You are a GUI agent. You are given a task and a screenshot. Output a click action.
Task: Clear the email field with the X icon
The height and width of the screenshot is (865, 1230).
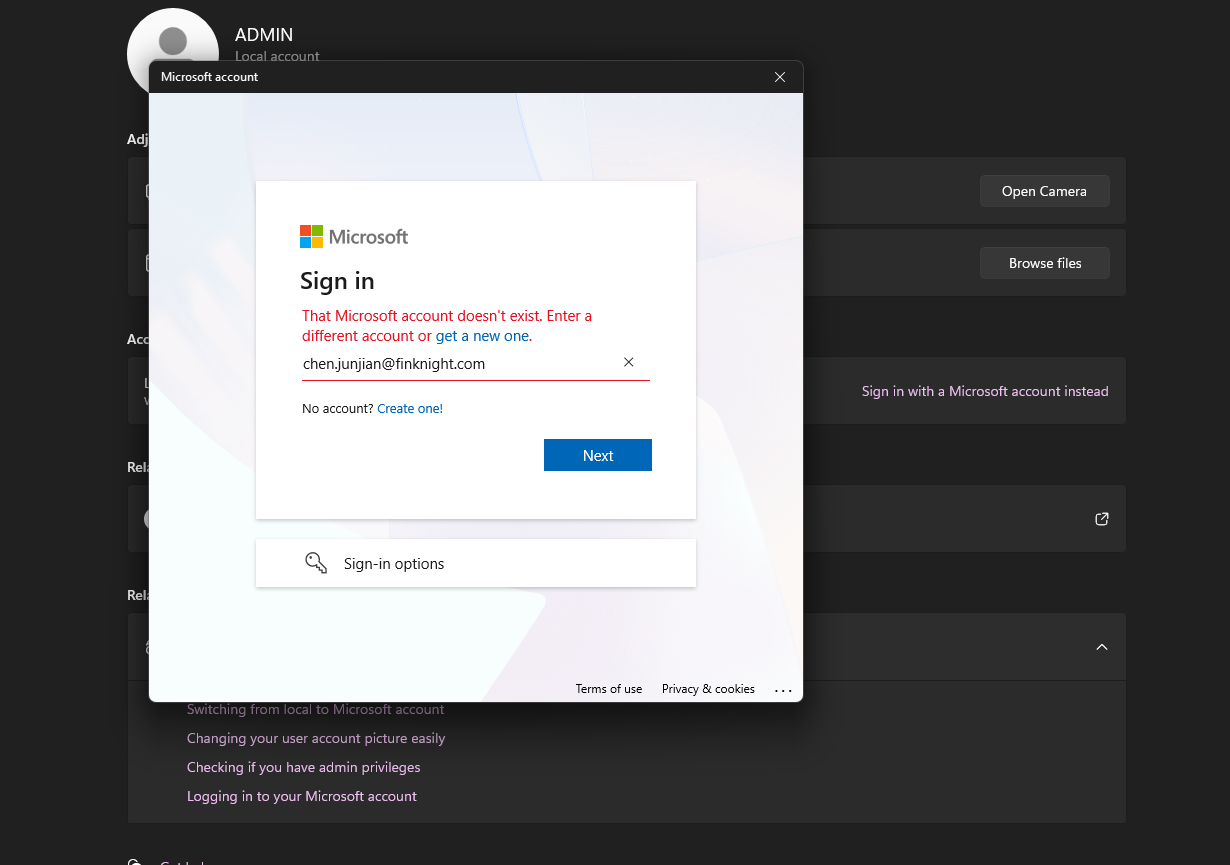coord(629,363)
